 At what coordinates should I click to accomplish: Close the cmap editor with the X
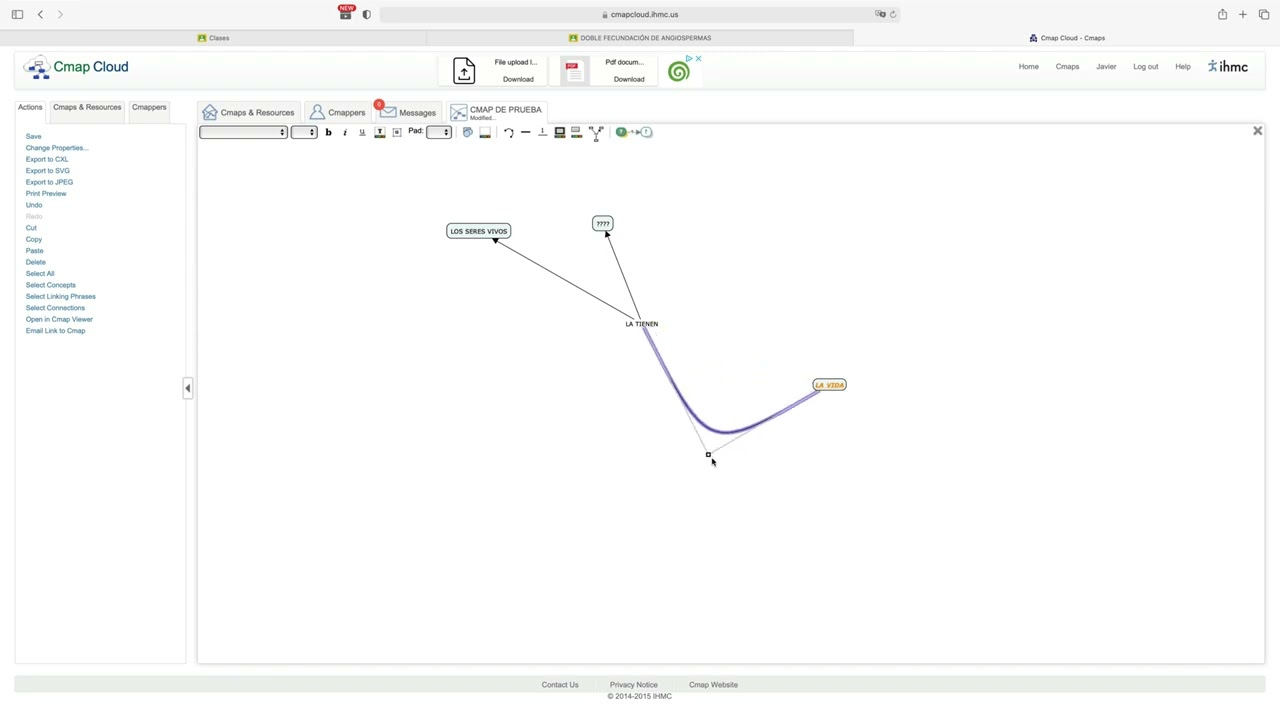(x=1257, y=131)
